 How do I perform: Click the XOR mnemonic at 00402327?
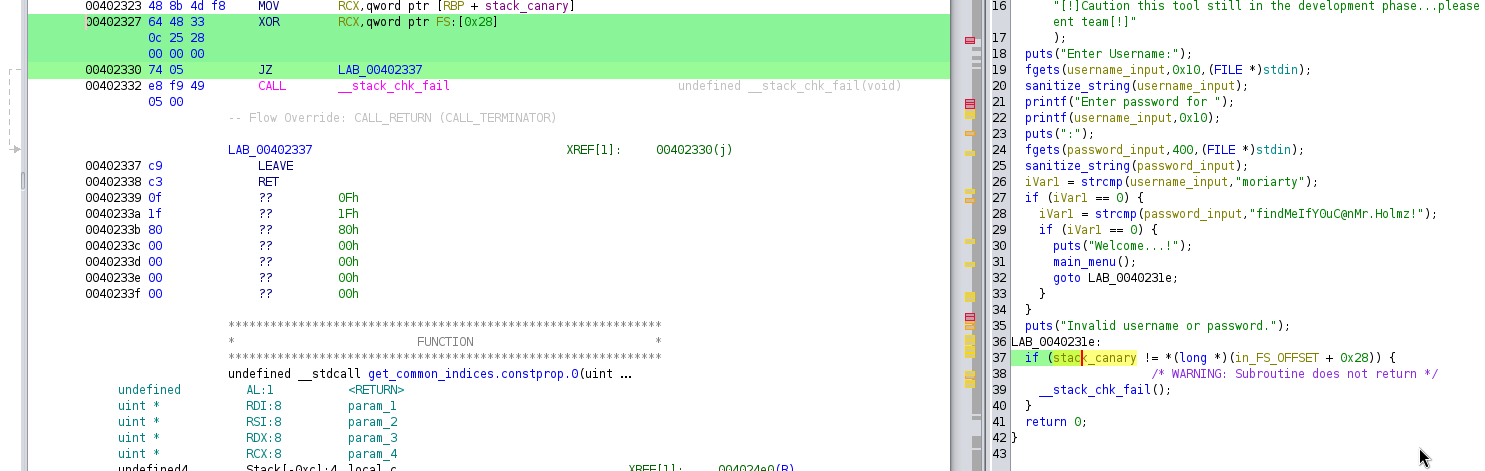[268, 22]
